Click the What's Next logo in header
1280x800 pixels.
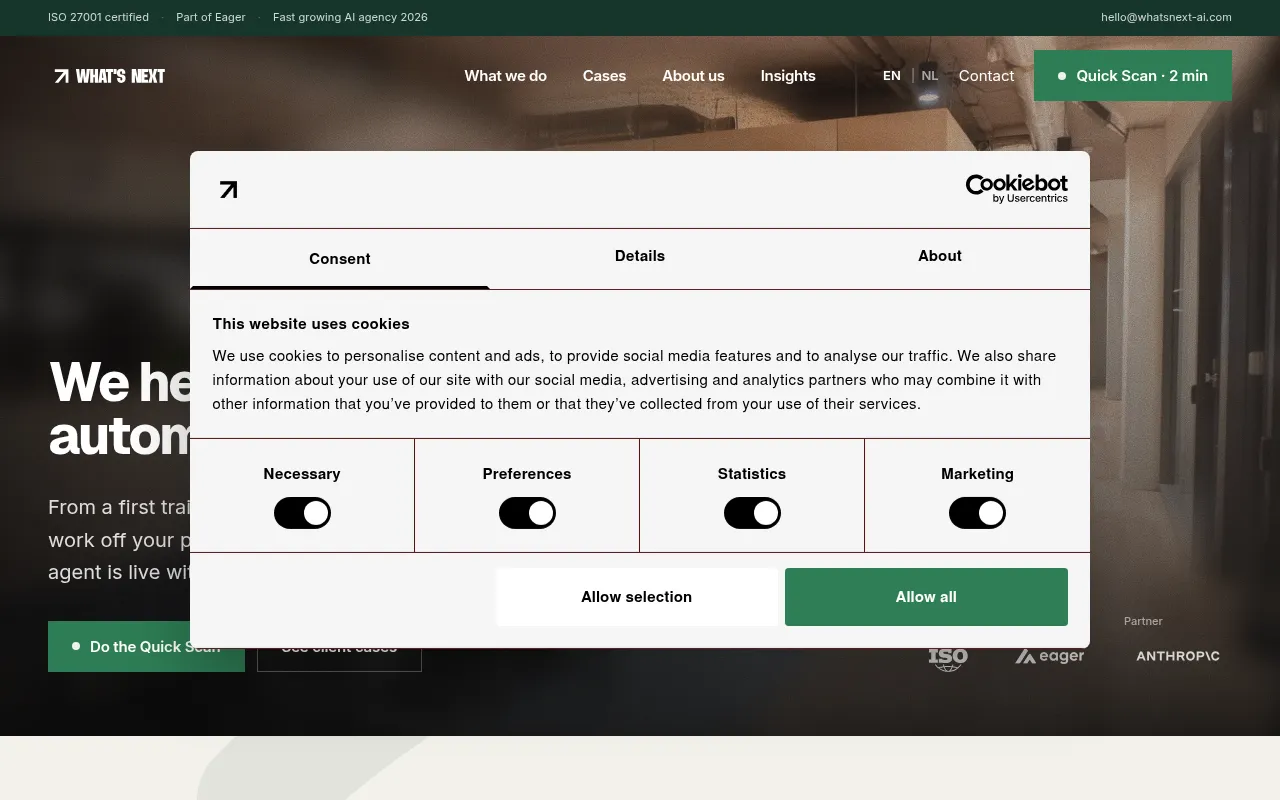click(x=109, y=76)
